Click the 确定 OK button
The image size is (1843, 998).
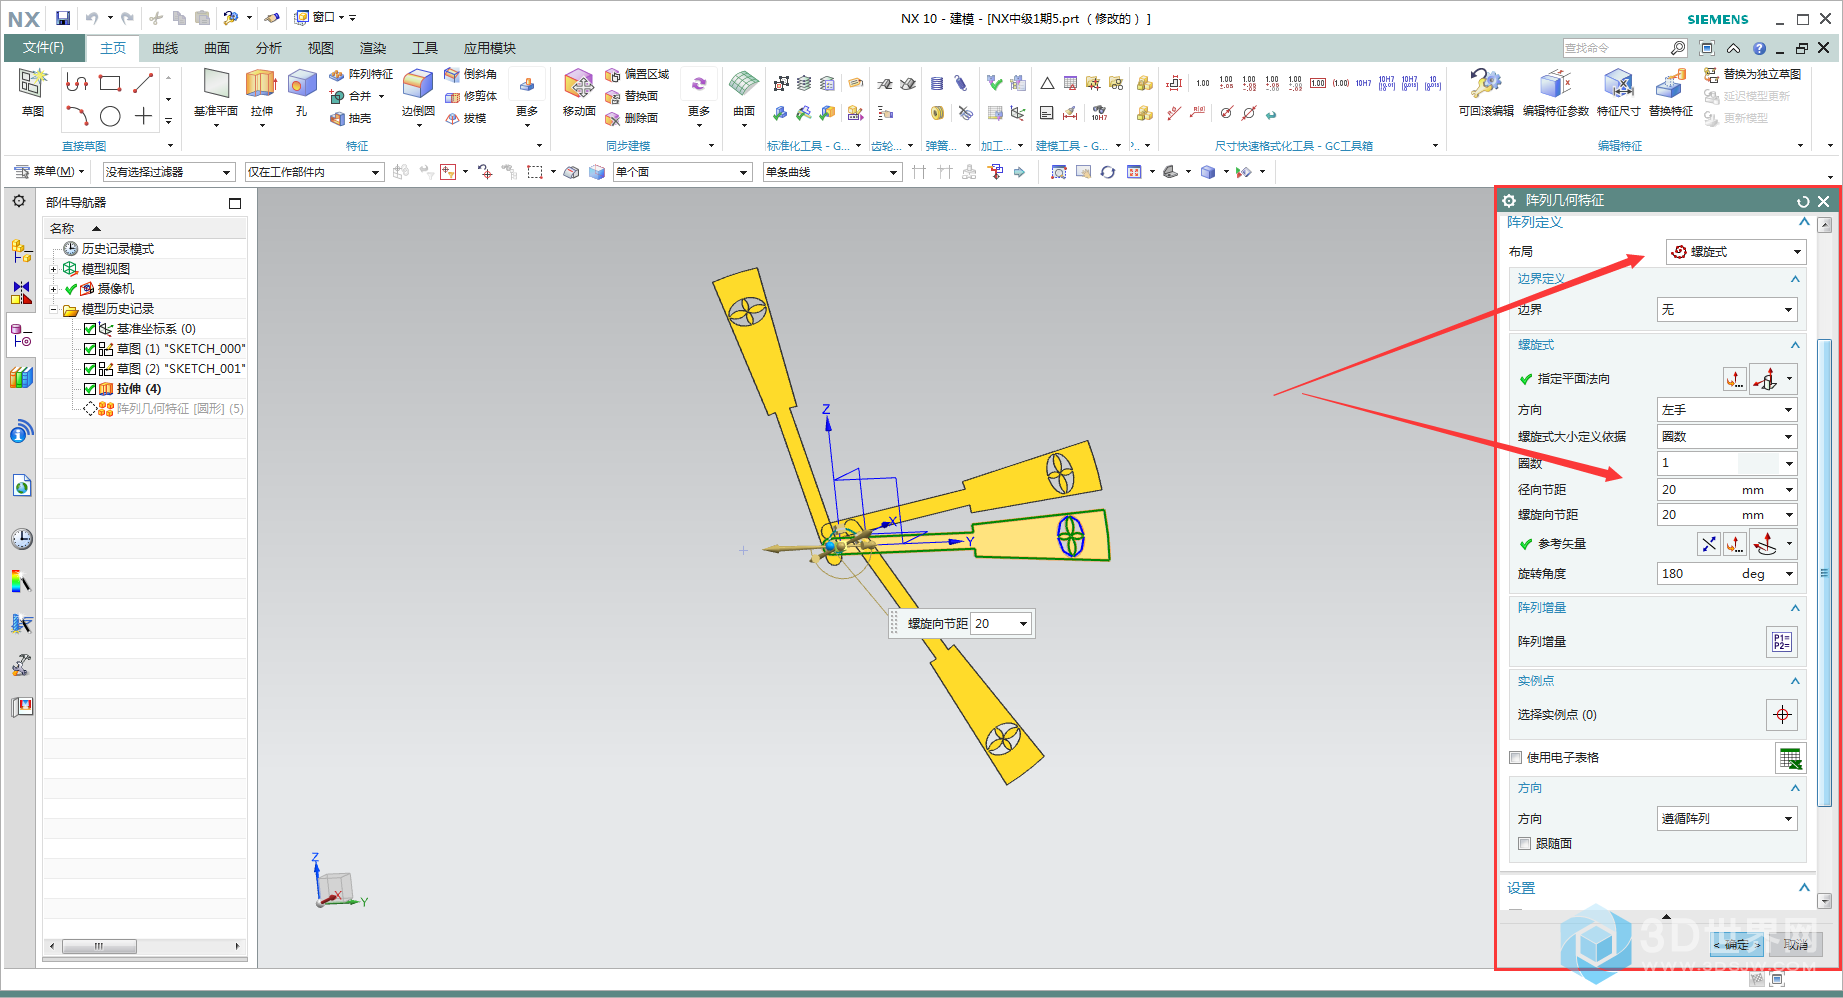coord(1737,945)
